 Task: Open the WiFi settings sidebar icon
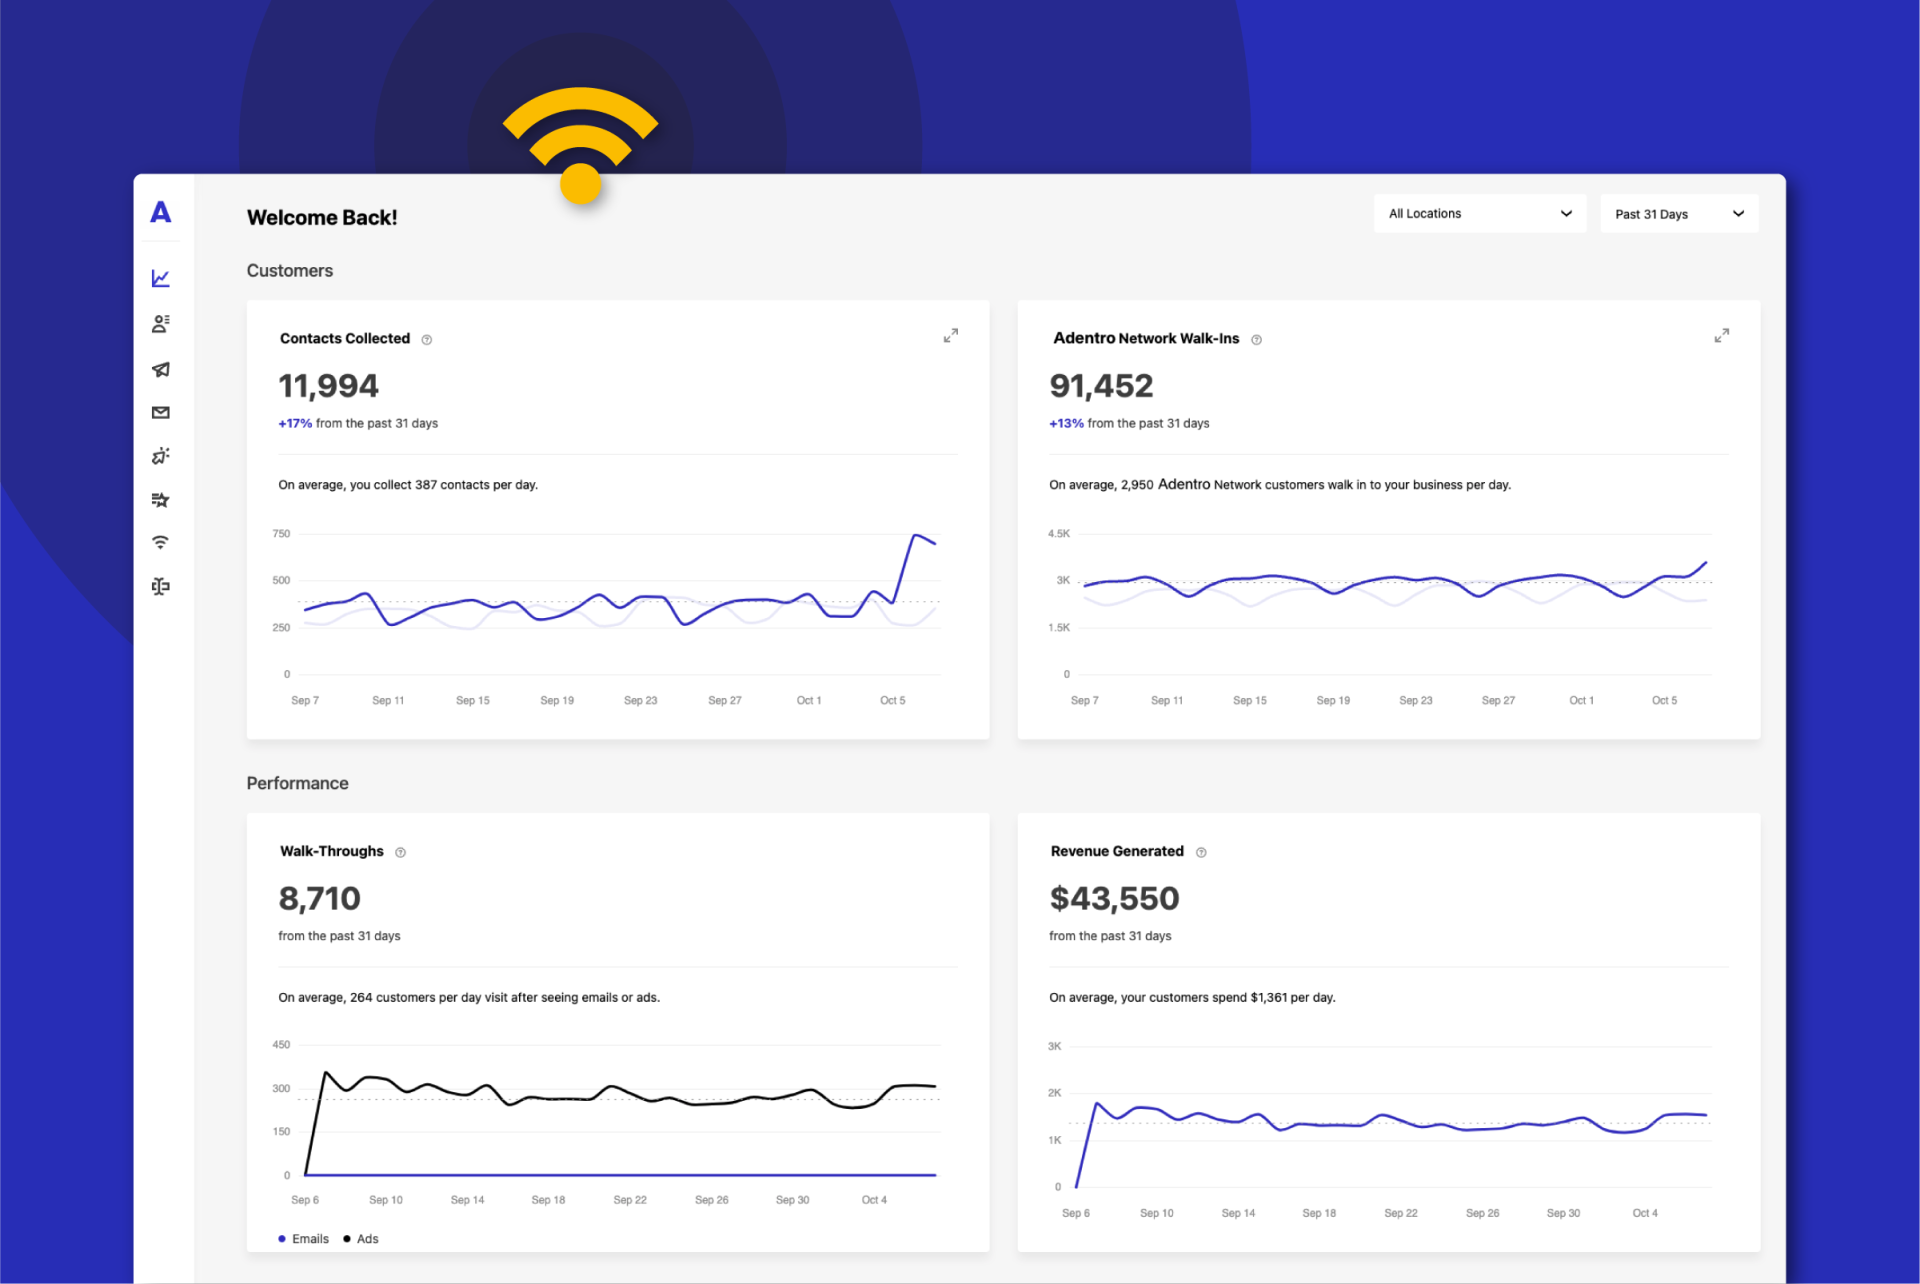[160, 542]
